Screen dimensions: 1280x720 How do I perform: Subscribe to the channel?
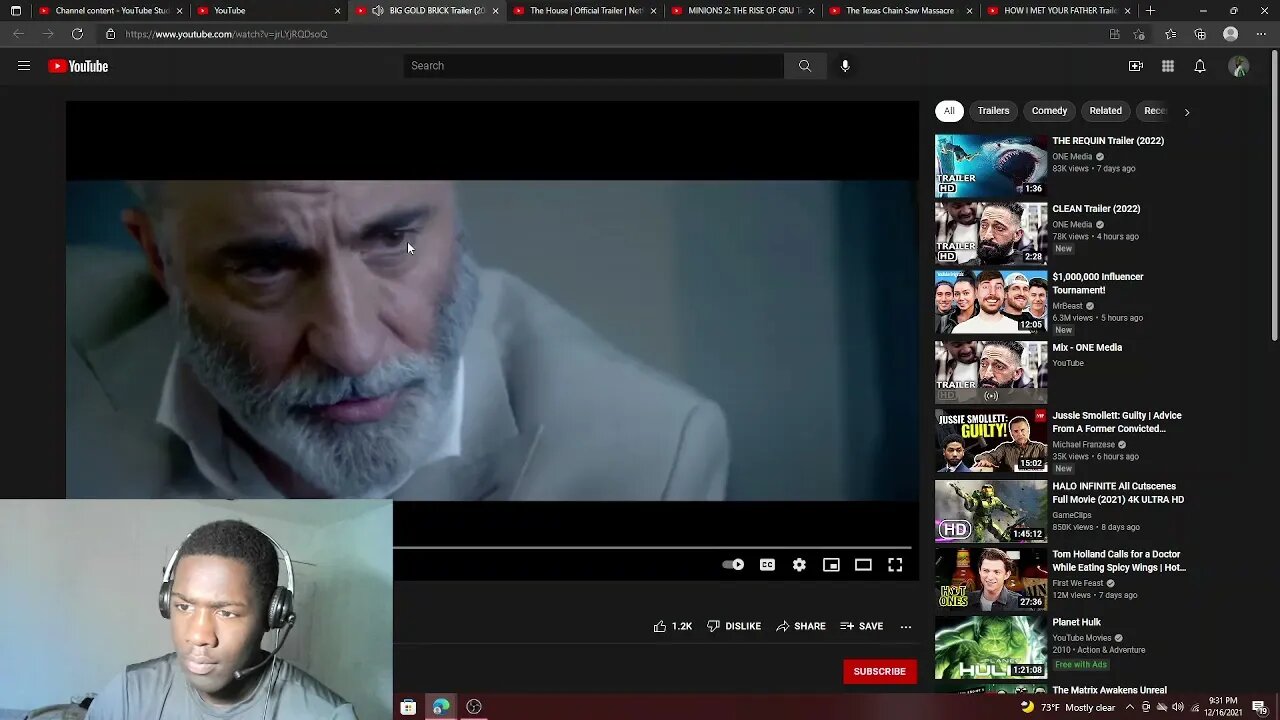click(880, 671)
